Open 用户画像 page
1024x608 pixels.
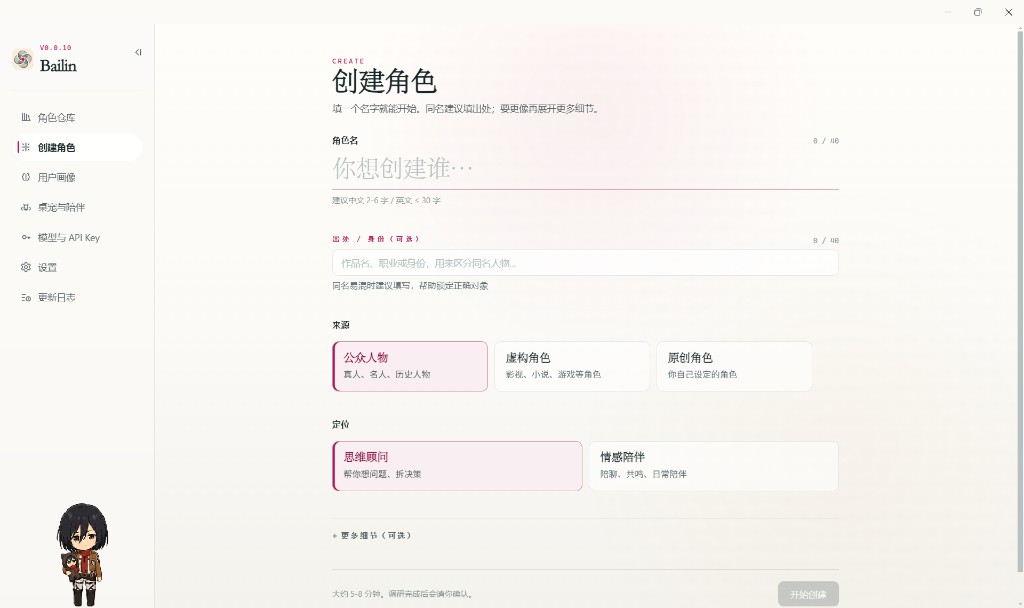point(78,177)
